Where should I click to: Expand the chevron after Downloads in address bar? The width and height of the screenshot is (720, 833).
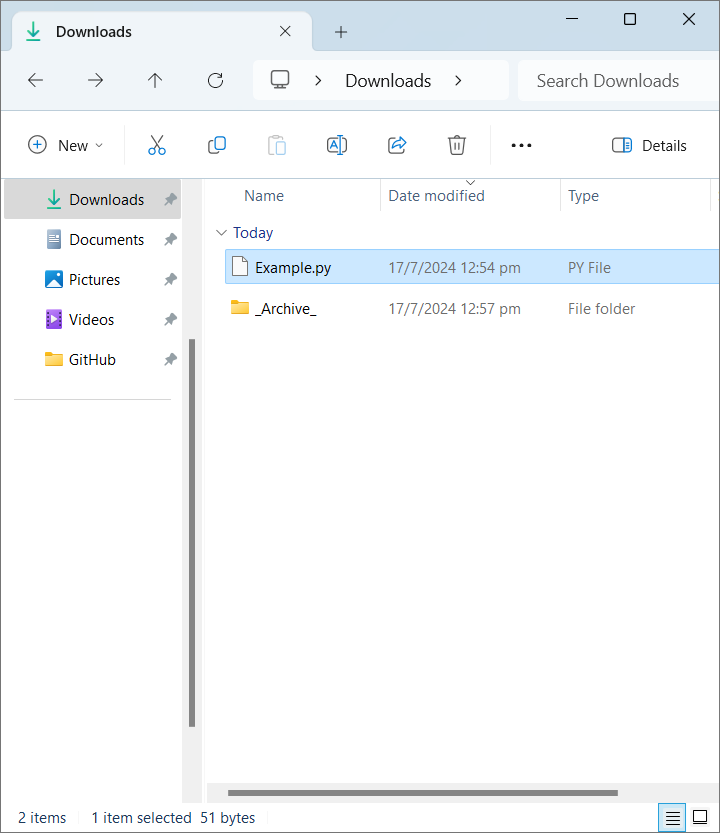[x=458, y=81]
